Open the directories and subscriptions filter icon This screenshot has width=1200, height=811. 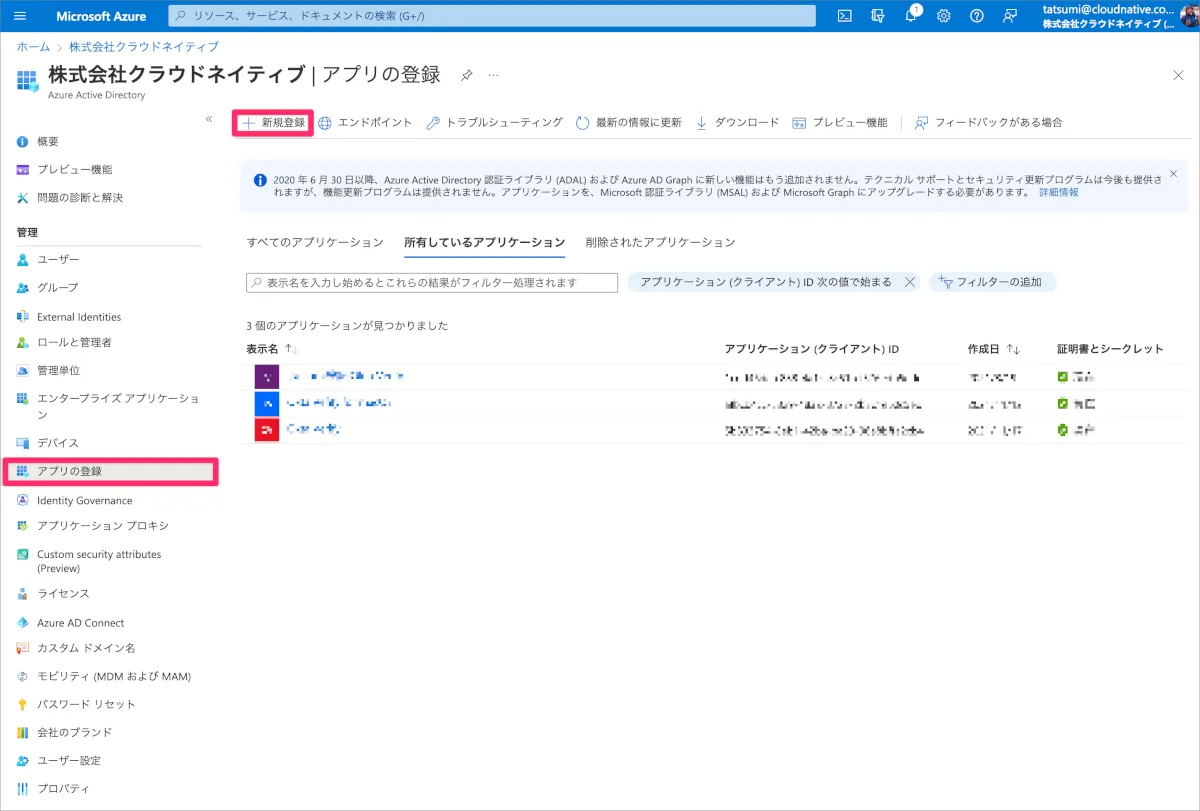coord(878,16)
